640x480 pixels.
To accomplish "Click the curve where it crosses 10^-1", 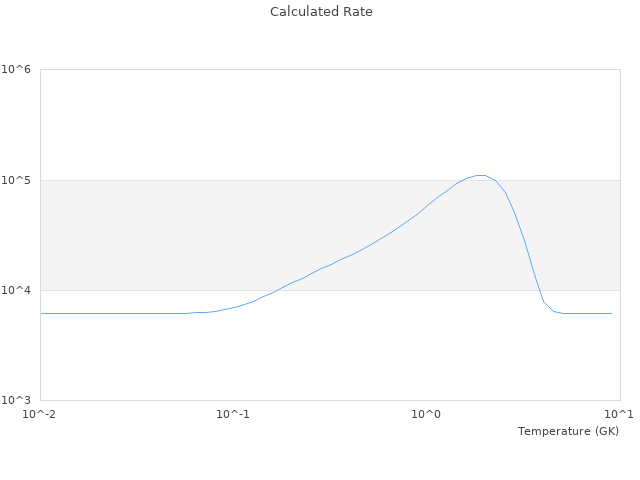I will click(x=233, y=307).
